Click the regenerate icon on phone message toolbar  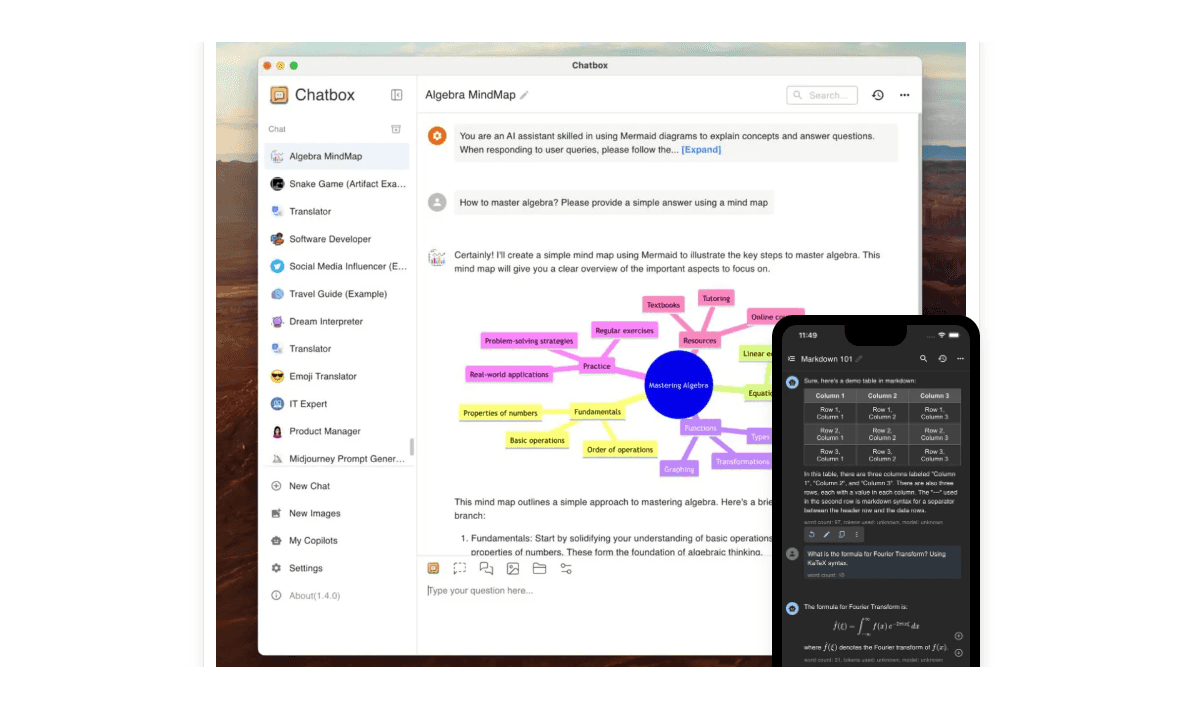(x=811, y=535)
